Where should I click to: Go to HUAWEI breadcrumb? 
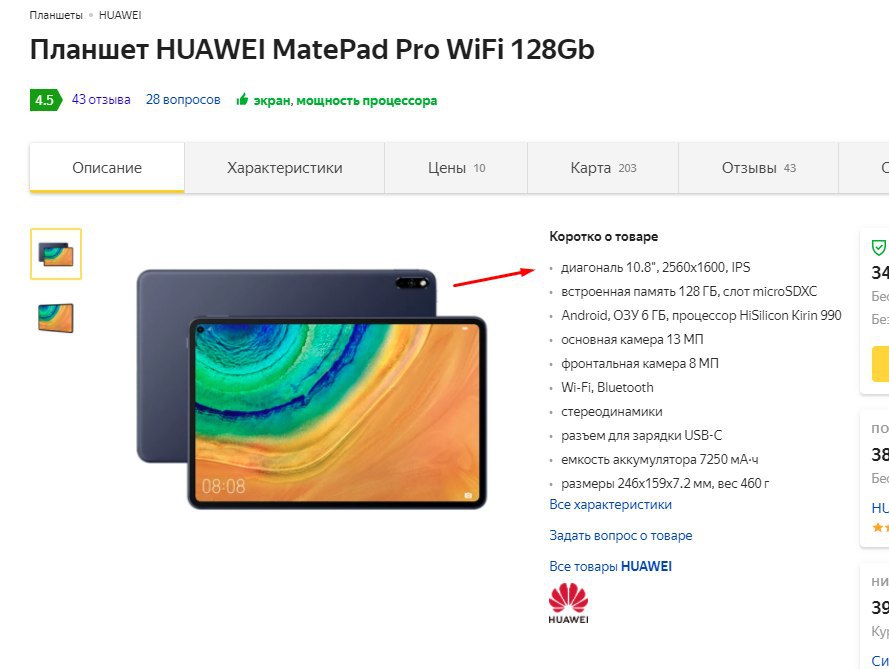(x=120, y=15)
